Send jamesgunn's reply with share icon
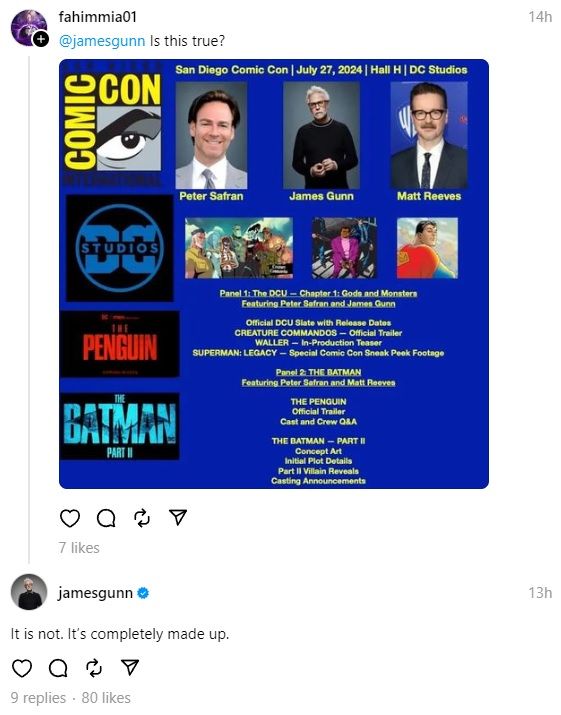 (x=130, y=668)
